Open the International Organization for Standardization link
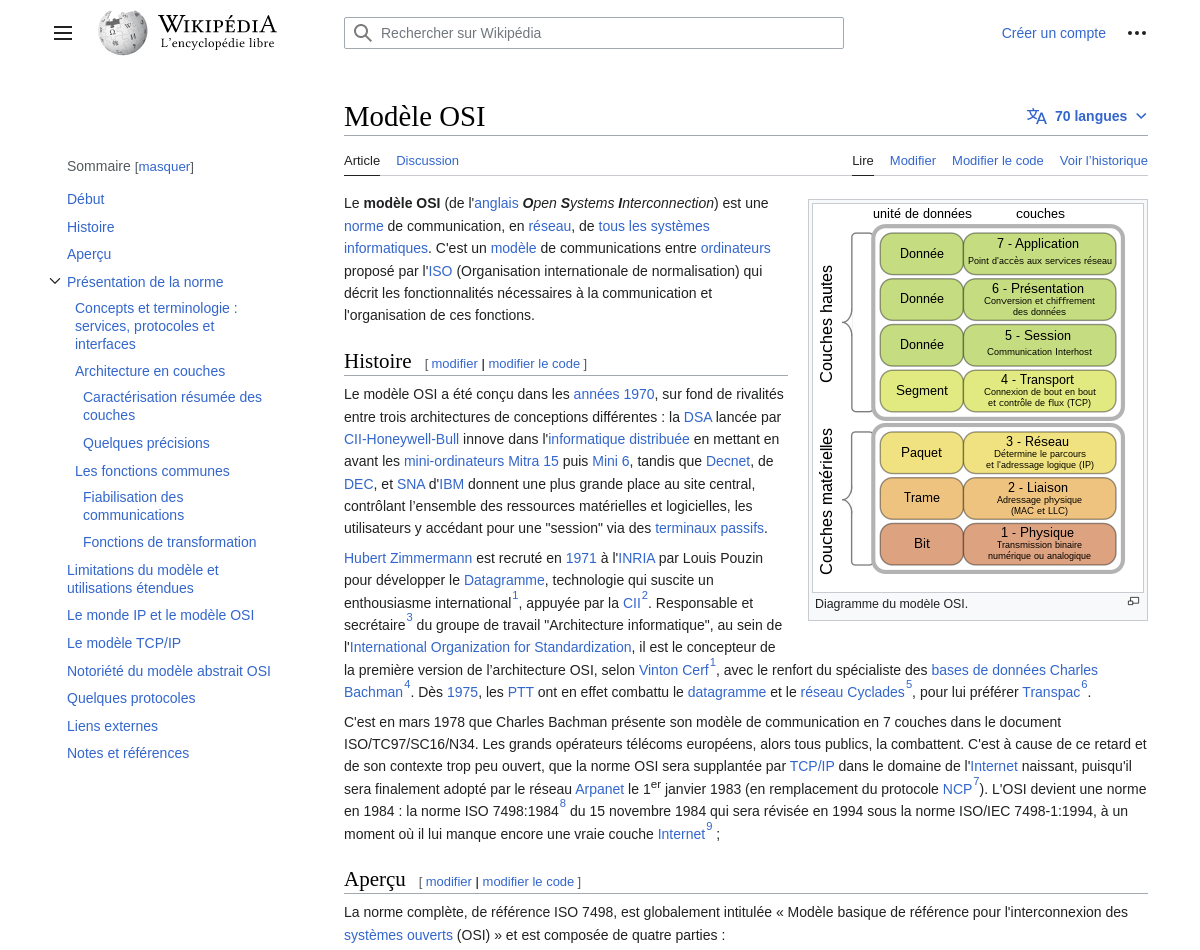 tap(491, 647)
